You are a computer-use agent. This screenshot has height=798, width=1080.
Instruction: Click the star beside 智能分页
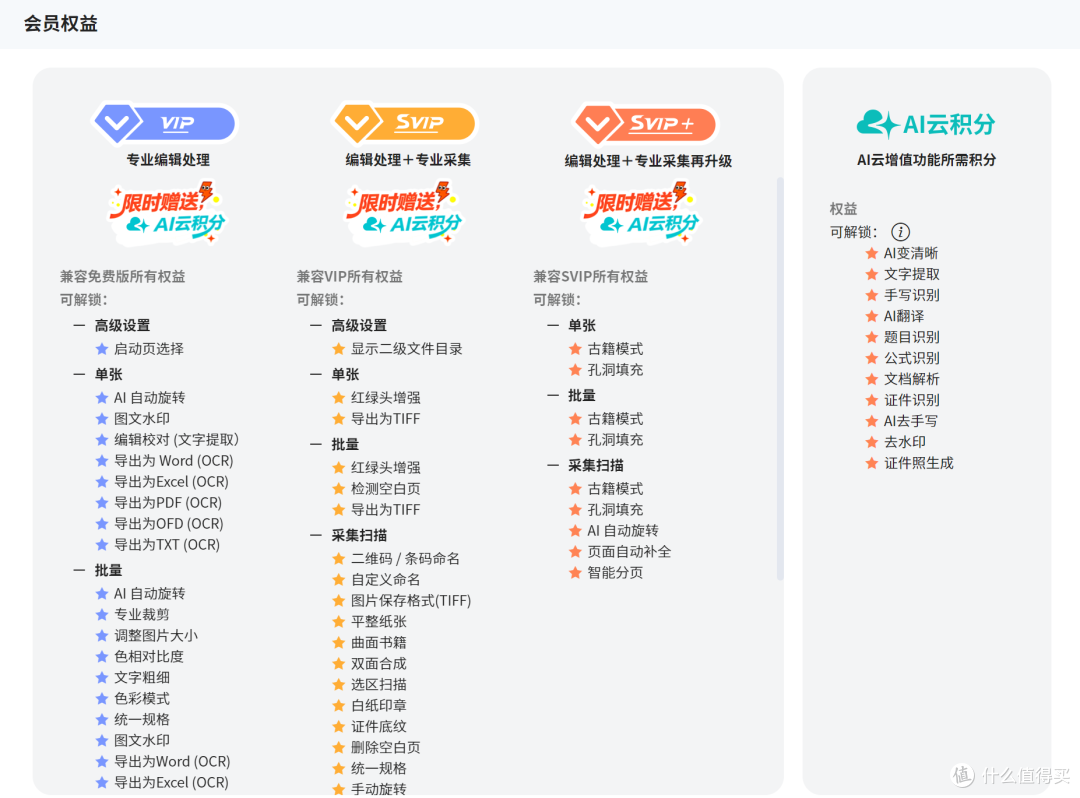click(x=576, y=573)
